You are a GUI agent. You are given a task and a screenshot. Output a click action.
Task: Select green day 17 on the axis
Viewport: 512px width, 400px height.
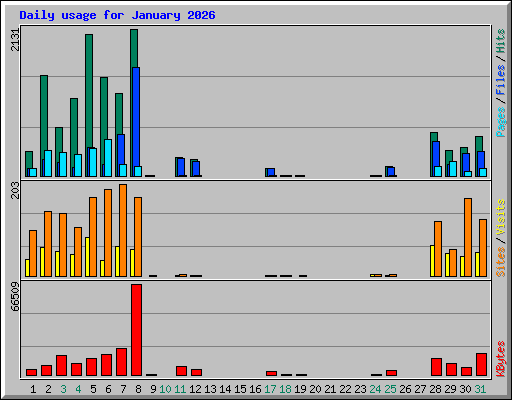pos(270,389)
